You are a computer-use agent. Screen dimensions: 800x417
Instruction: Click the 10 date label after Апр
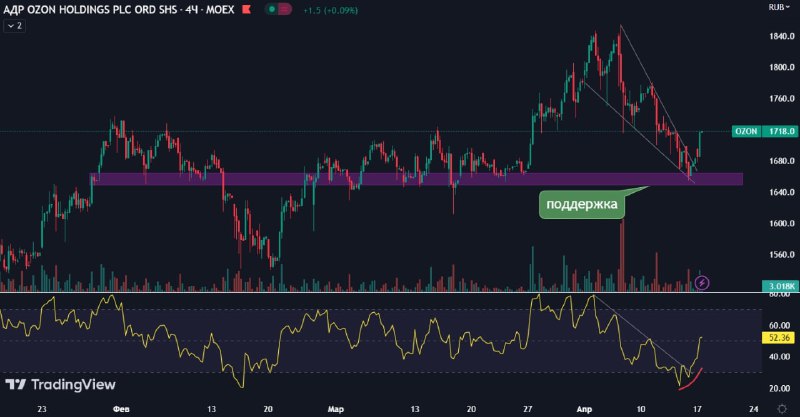click(x=641, y=409)
